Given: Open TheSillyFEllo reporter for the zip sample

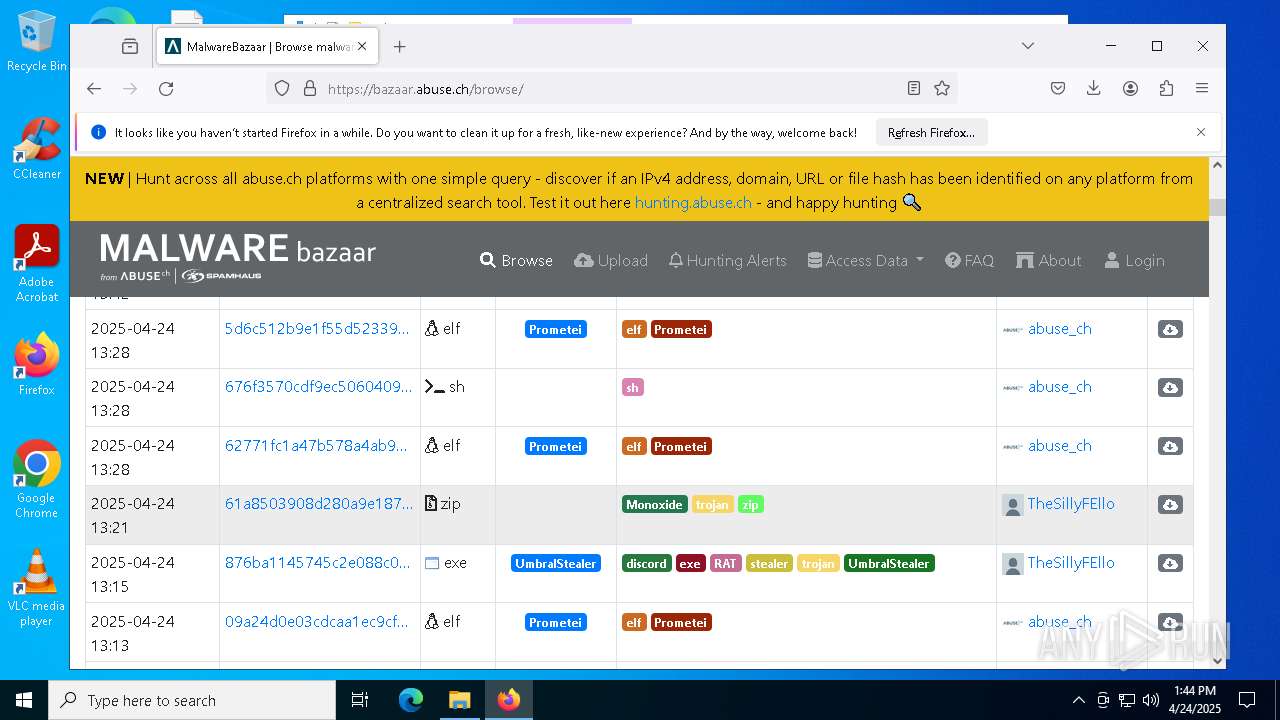Looking at the screenshot, I should (1070, 503).
